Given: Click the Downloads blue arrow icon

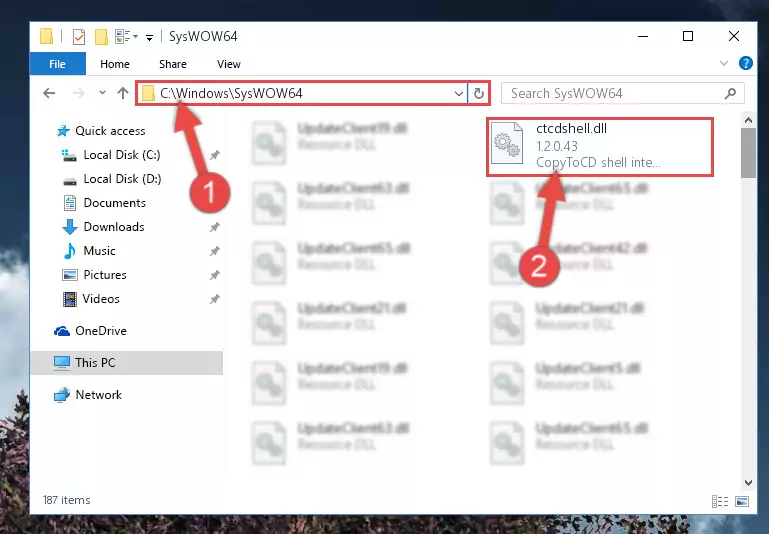Looking at the screenshot, I should [69, 227].
